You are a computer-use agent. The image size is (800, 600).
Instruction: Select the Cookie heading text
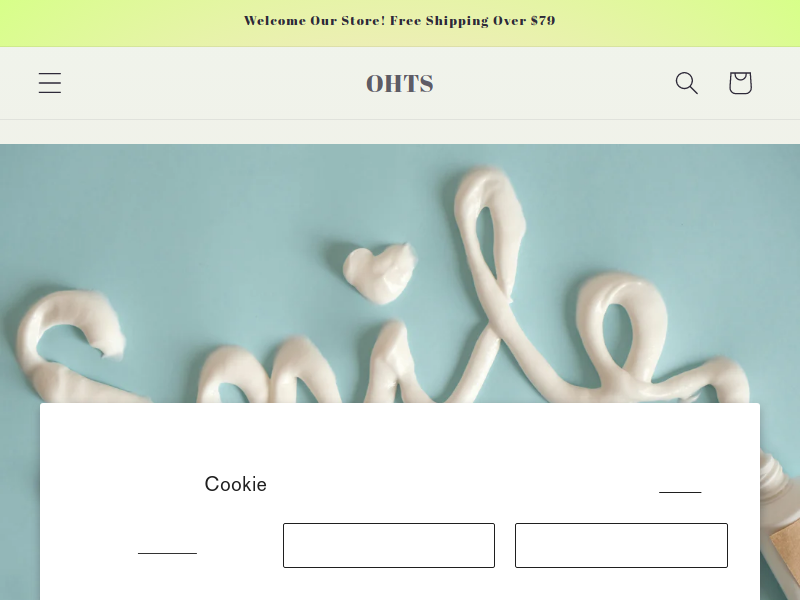[236, 484]
